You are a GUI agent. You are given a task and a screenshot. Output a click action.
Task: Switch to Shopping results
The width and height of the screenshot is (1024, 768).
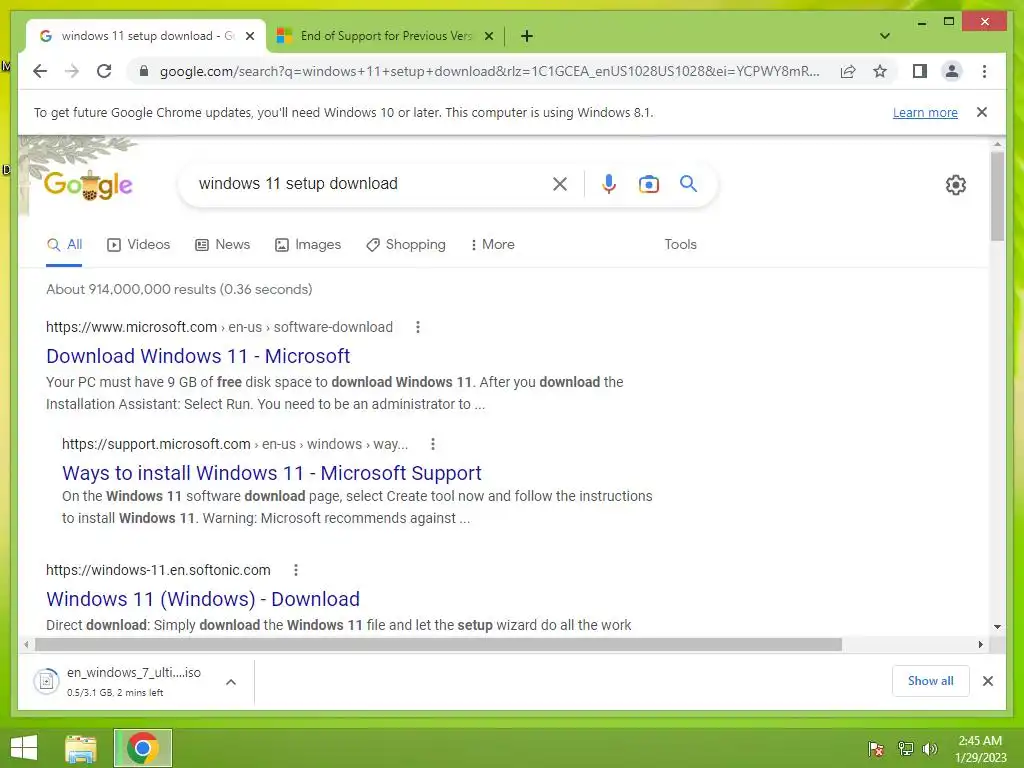[406, 245]
